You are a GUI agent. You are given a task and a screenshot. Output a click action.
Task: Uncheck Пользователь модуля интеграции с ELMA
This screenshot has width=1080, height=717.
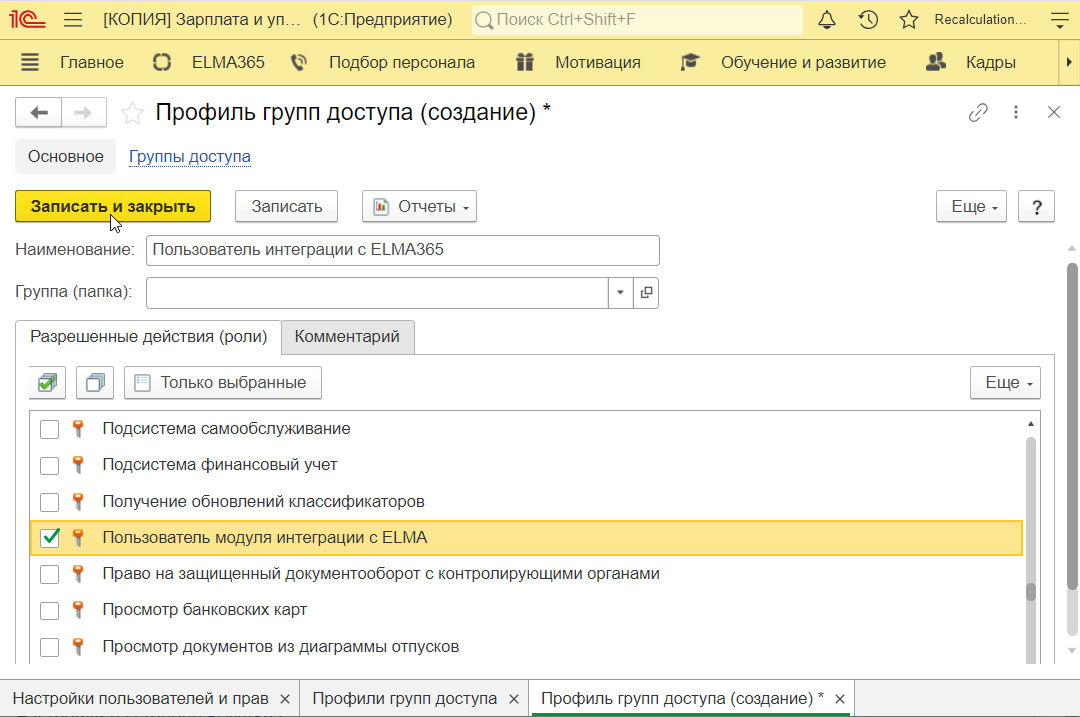[x=49, y=538]
